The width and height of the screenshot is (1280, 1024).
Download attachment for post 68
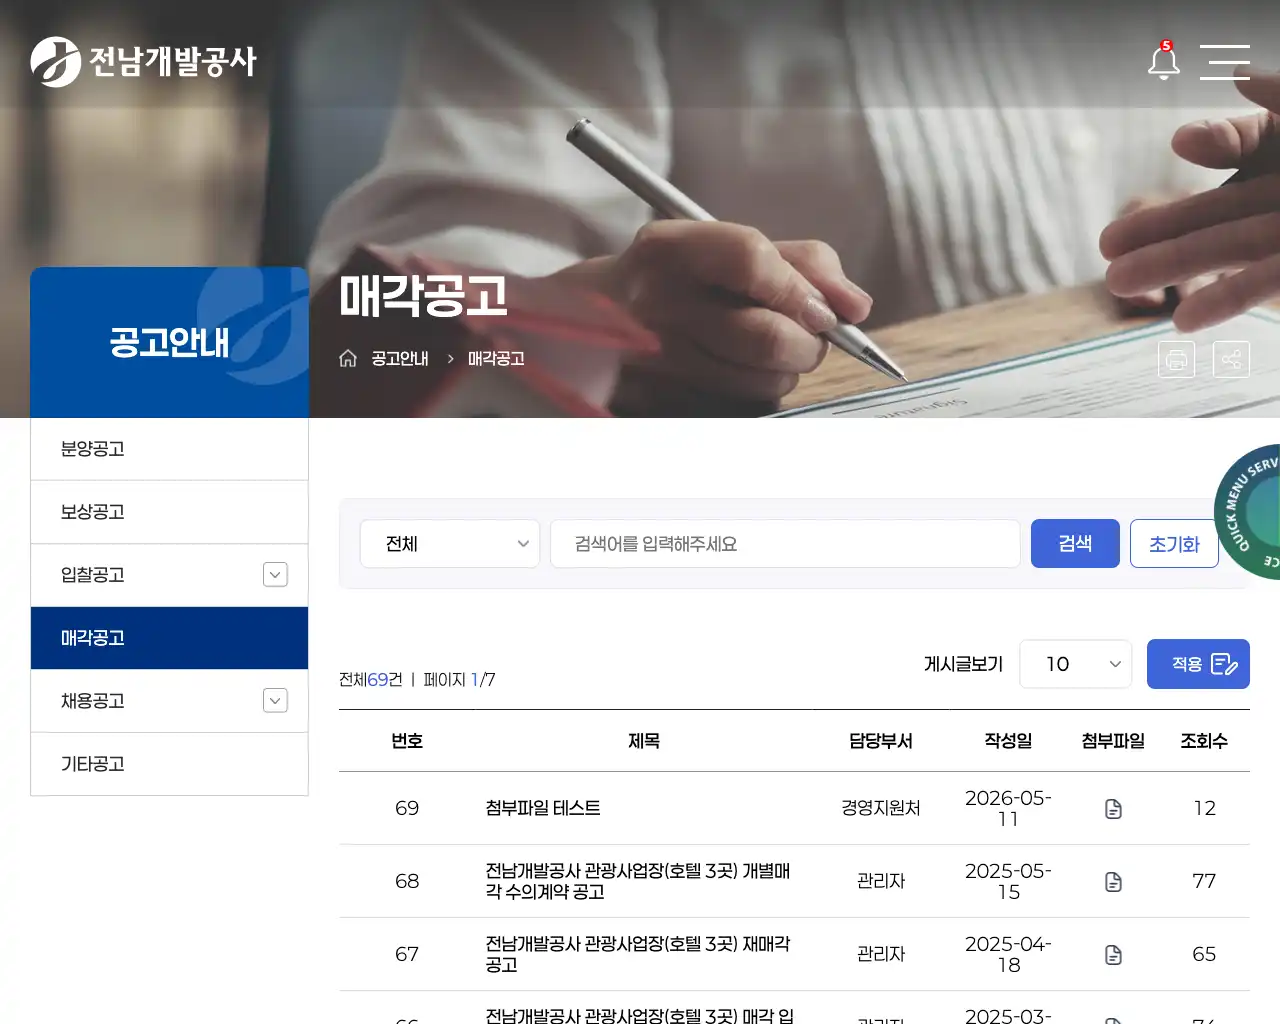coord(1113,881)
